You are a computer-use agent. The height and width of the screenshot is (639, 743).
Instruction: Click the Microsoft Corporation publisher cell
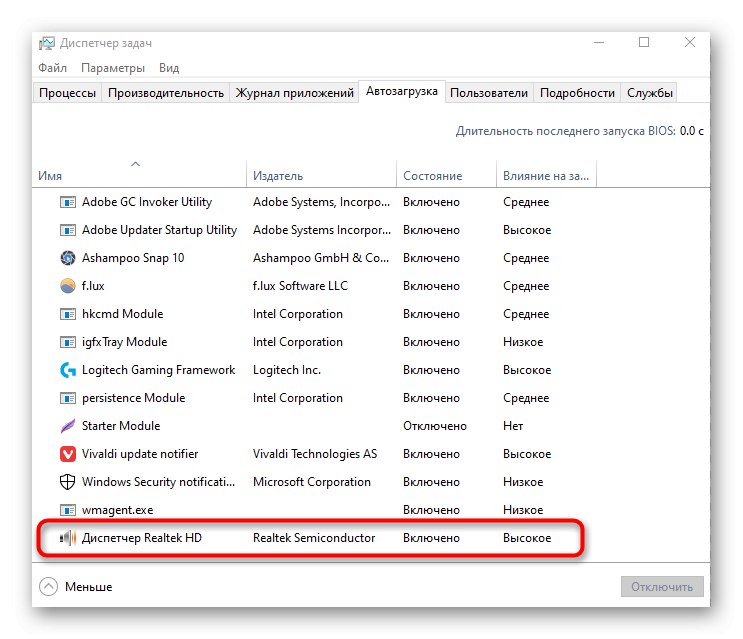(x=311, y=482)
